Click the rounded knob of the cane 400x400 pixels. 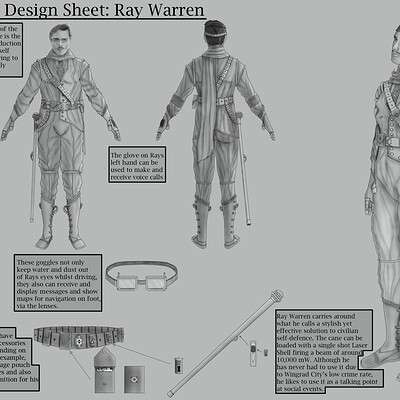[x=277, y=296]
